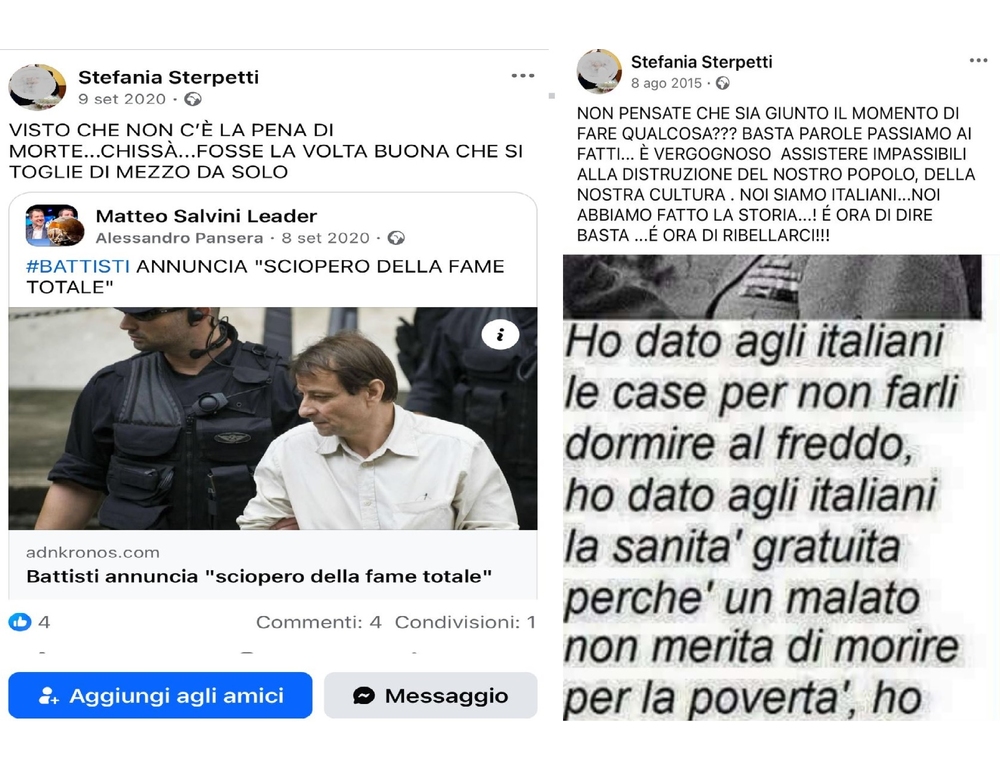Viewport: 1000px width, 770px height.
Task: Open Matteo Salvini Leader page avatar
Action: coord(55,226)
